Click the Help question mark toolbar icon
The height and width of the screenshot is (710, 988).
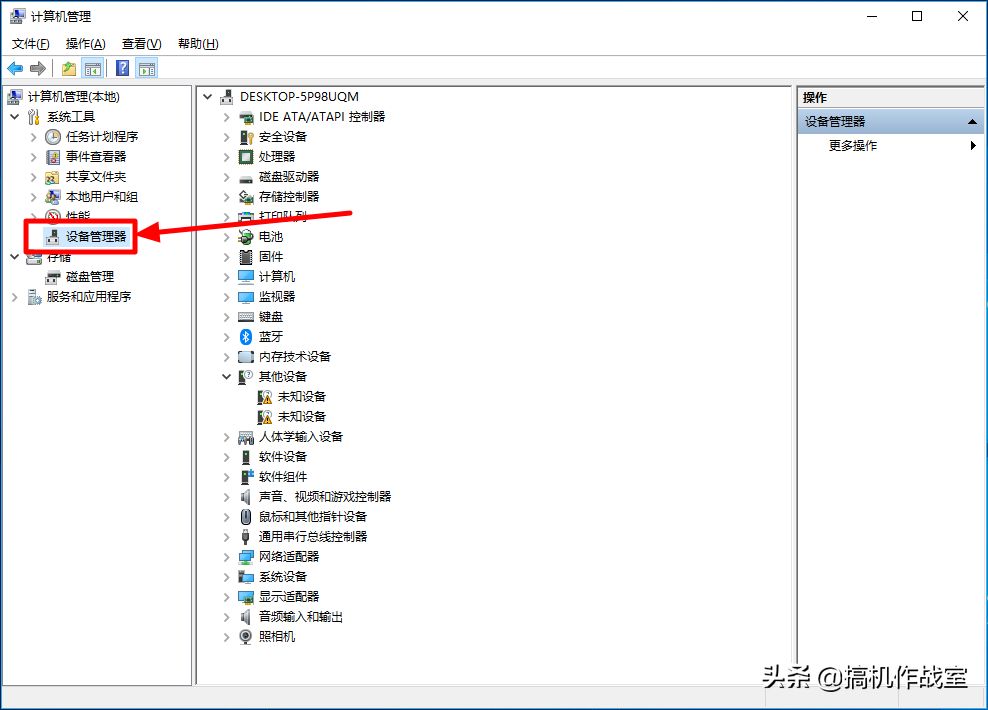122,68
